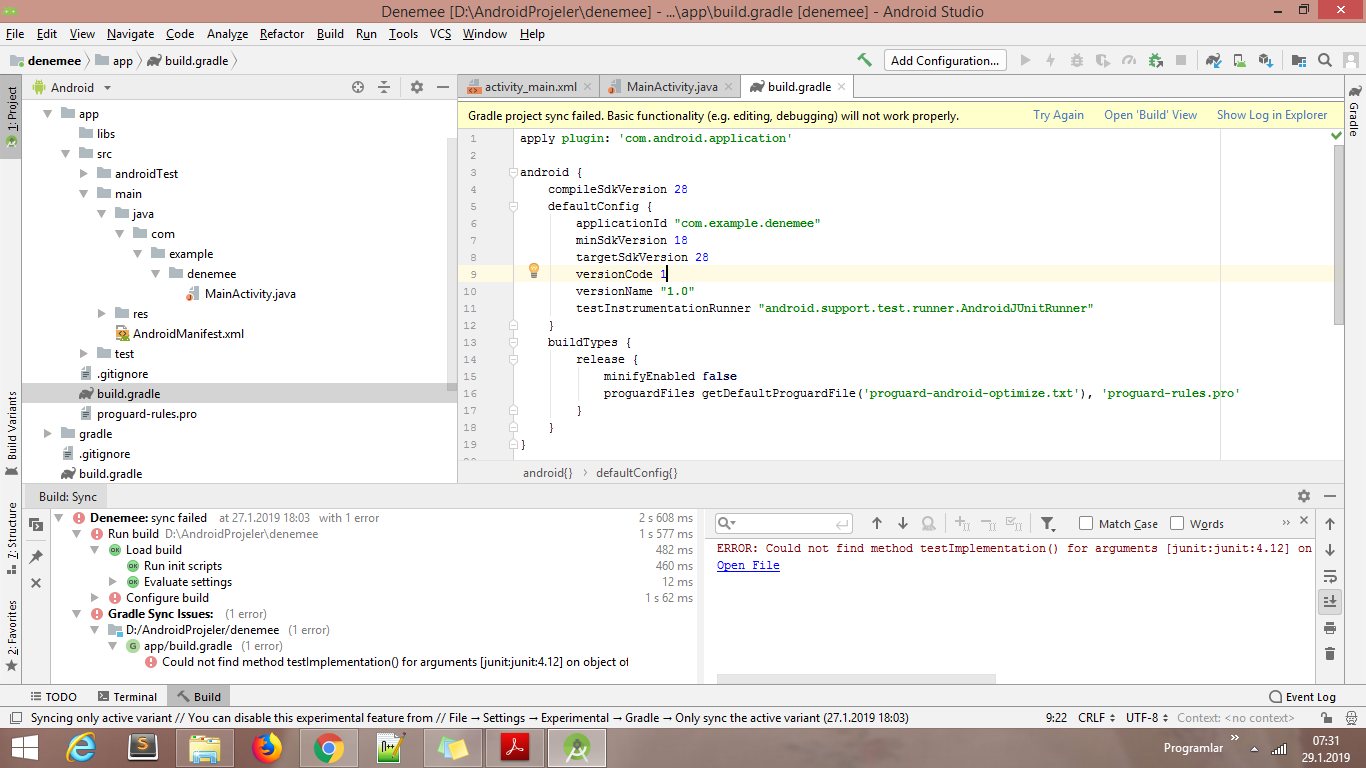Click the yellow lightbulb intention icon
This screenshot has height=768, width=1366.
[x=534, y=270]
